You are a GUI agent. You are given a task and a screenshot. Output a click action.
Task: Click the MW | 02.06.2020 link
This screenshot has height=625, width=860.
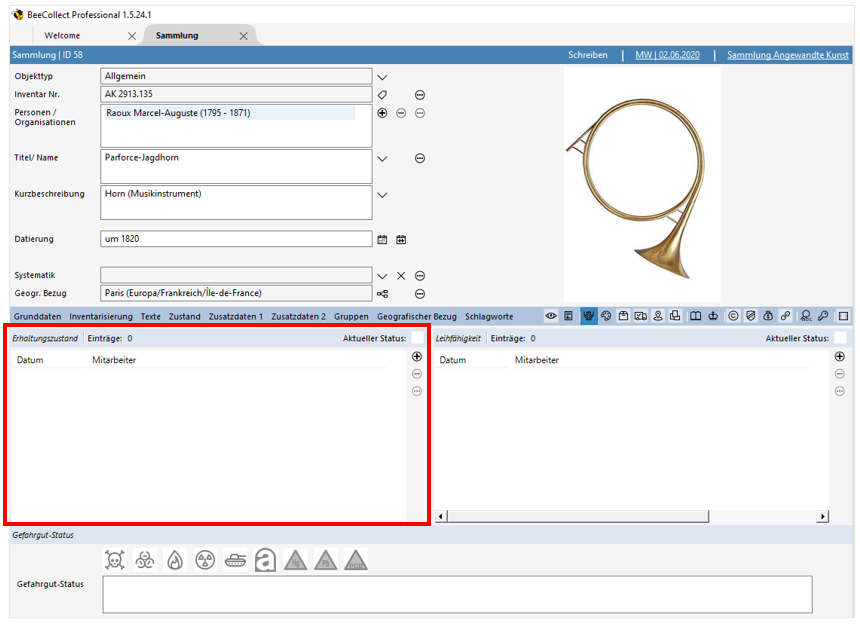coord(667,55)
